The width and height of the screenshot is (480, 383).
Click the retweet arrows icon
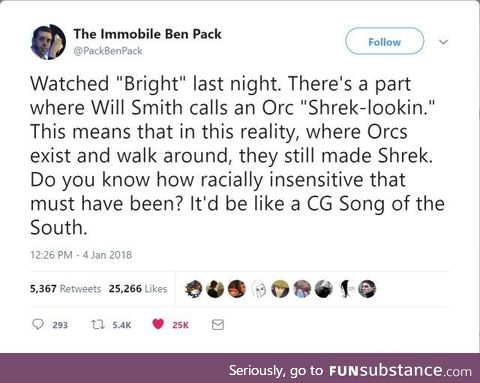[98, 324]
